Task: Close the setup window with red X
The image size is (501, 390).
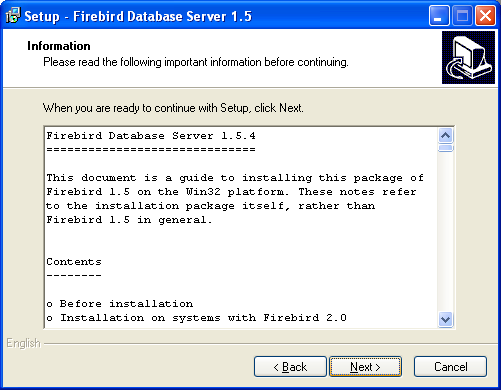Action: click(485, 16)
